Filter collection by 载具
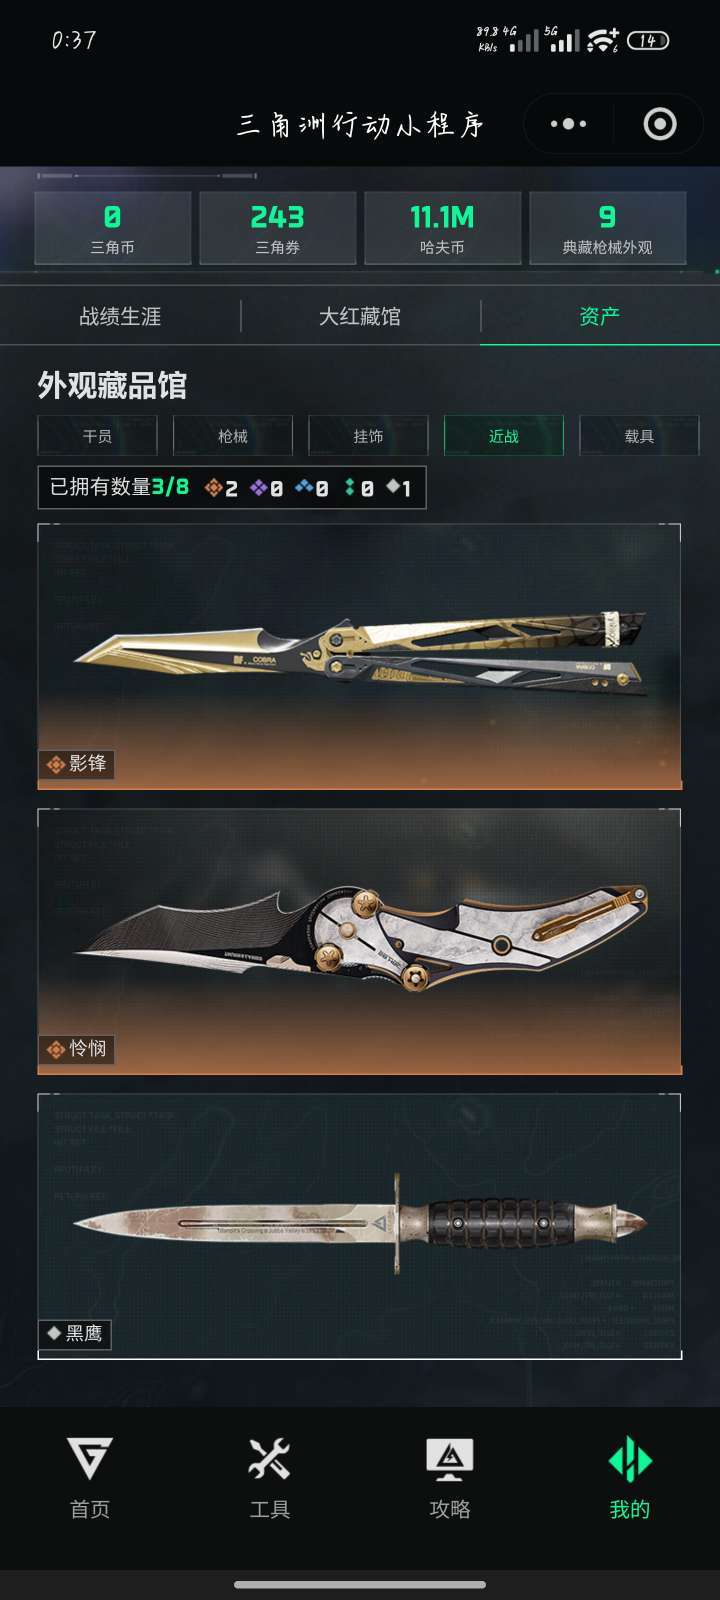The image size is (720, 1600). pyautogui.click(x=639, y=436)
